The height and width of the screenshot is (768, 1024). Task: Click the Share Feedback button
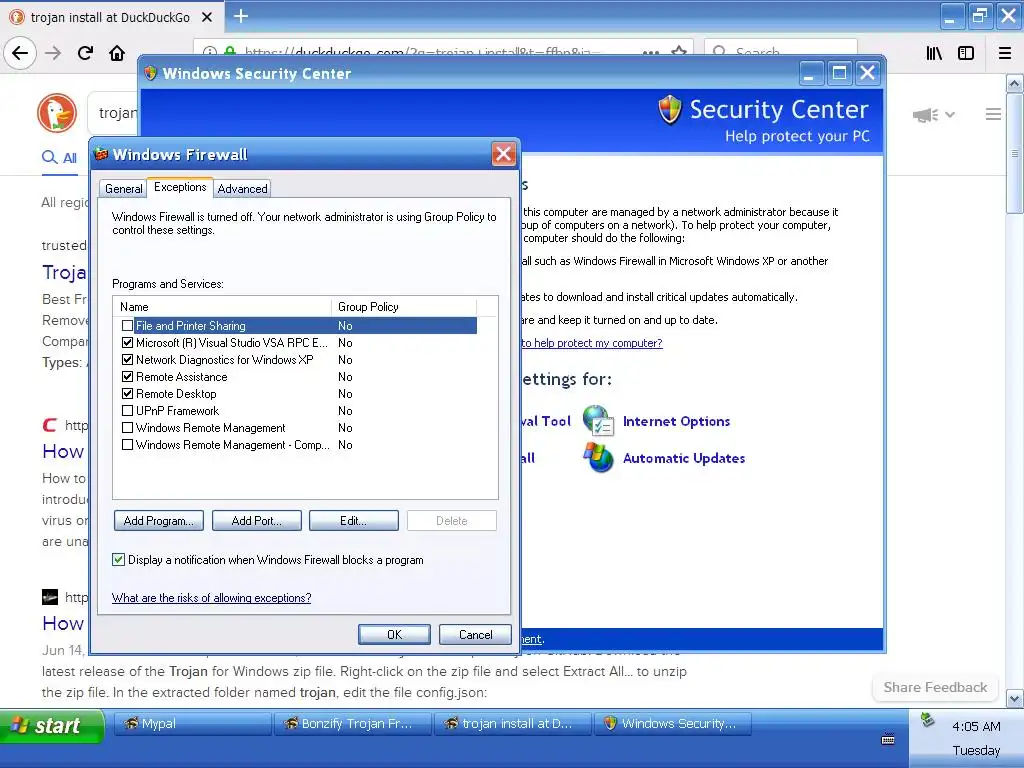pos(935,687)
